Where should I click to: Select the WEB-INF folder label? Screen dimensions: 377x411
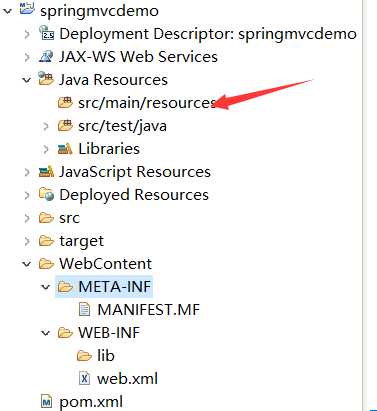point(109,333)
